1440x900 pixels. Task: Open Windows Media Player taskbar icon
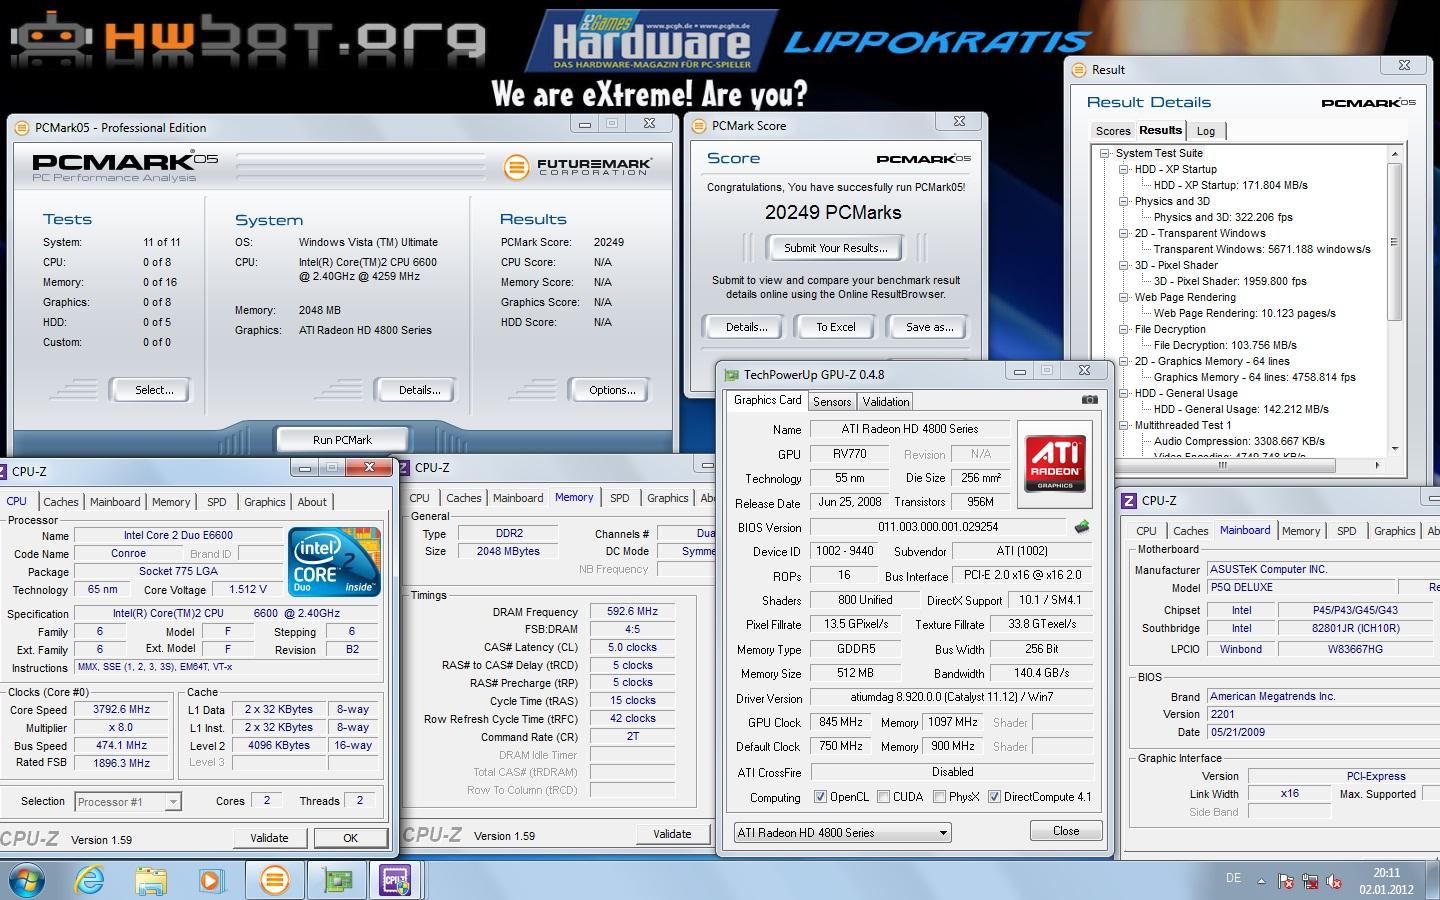[x=210, y=880]
